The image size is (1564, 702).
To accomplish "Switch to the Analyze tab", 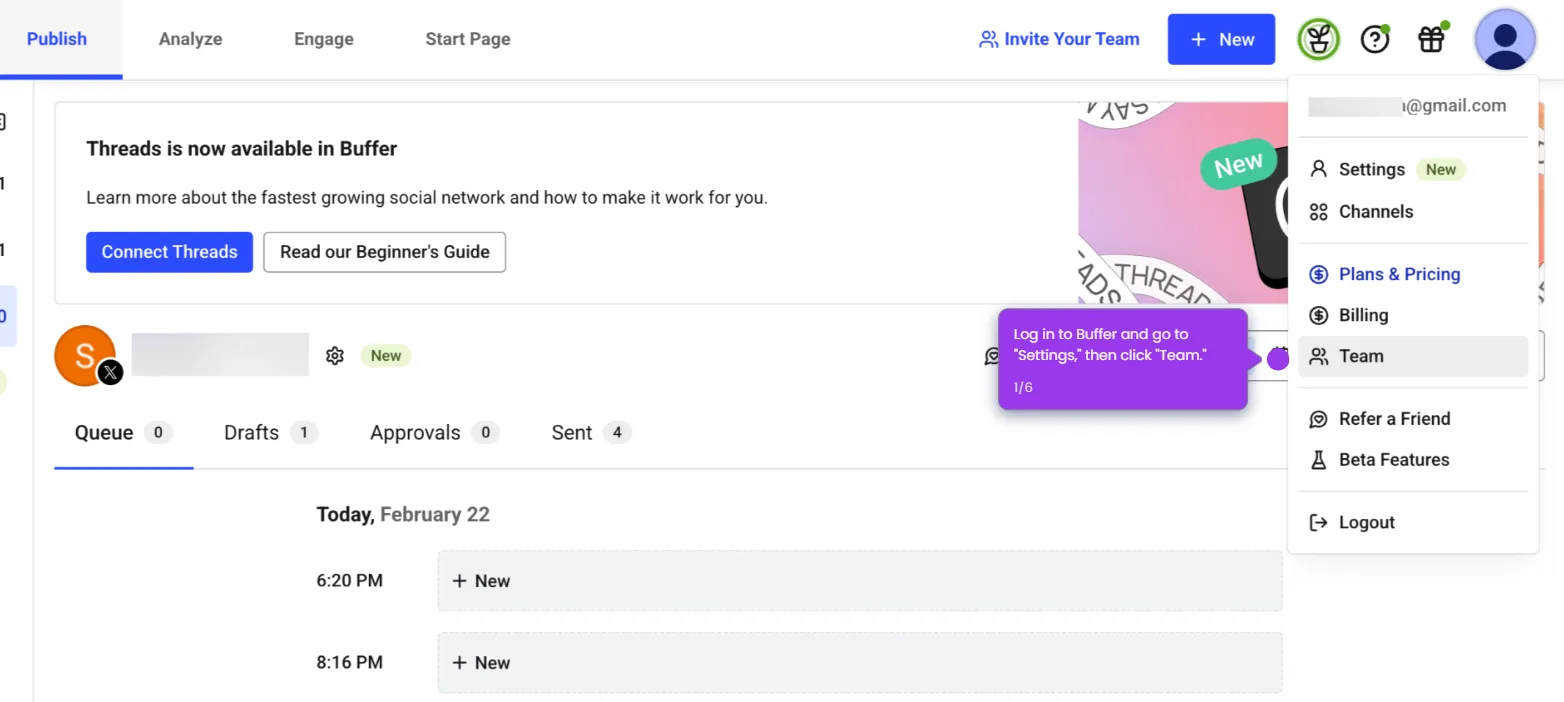I will pos(190,39).
